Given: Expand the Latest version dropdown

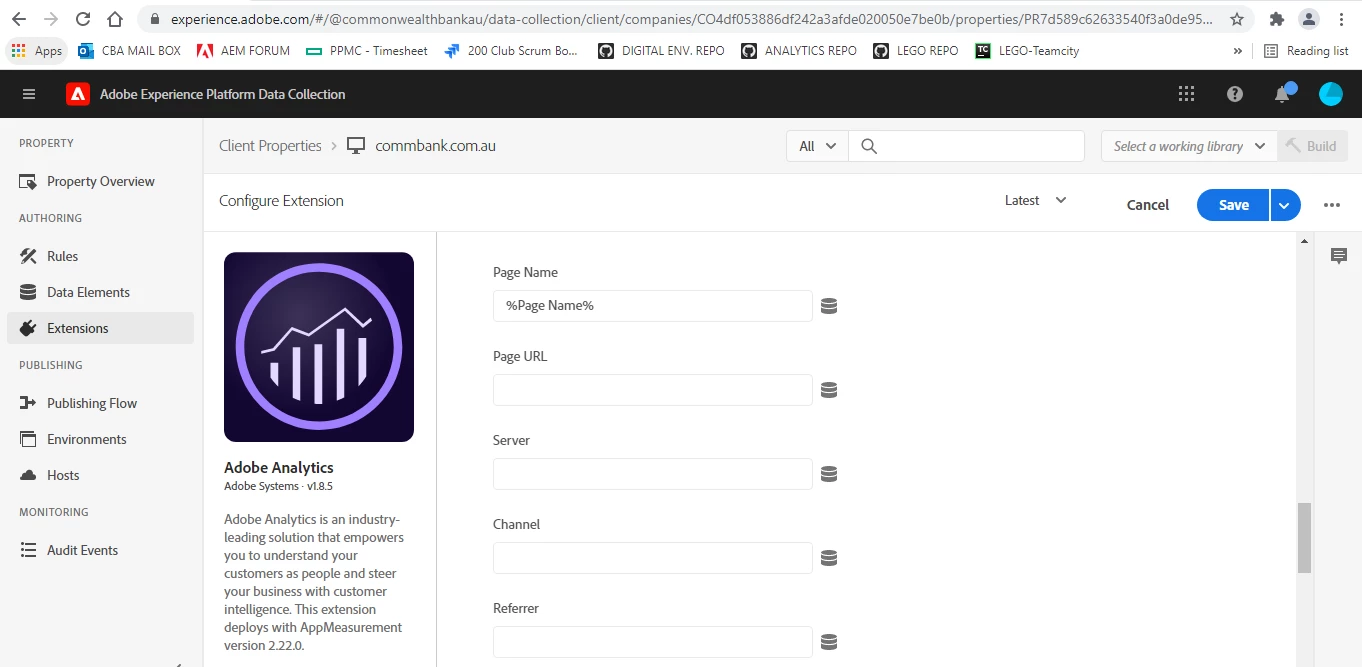Looking at the screenshot, I should [x=1036, y=200].
